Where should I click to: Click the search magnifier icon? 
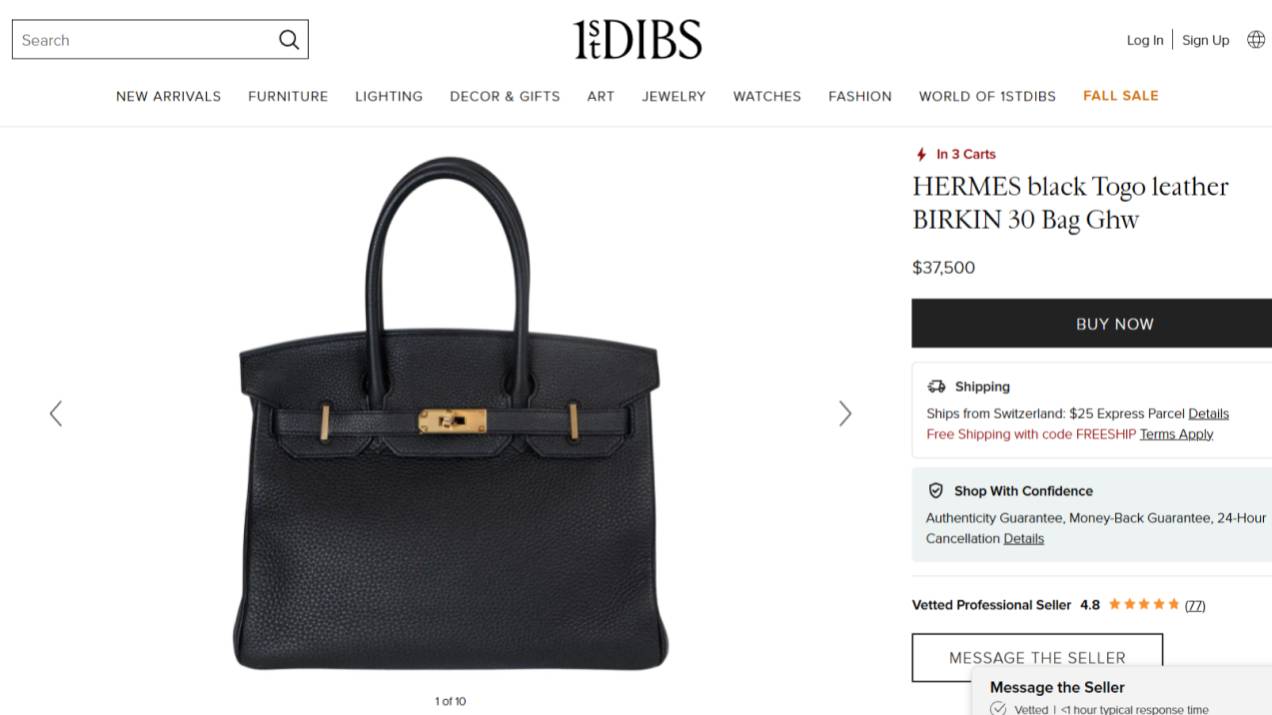tap(289, 40)
